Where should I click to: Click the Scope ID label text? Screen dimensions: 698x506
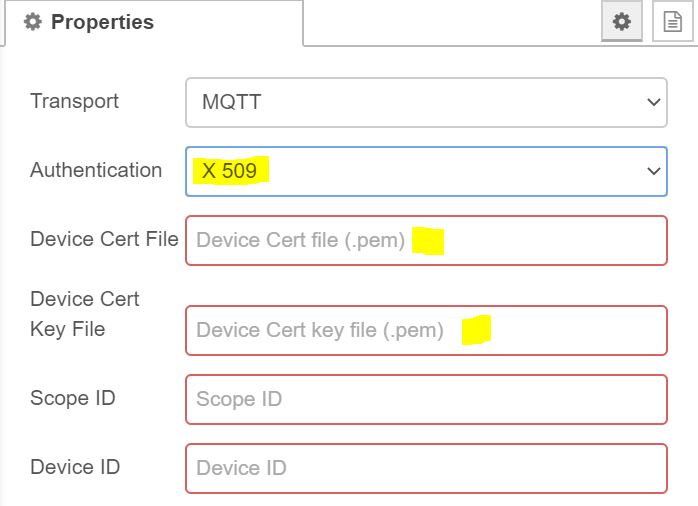click(x=73, y=398)
